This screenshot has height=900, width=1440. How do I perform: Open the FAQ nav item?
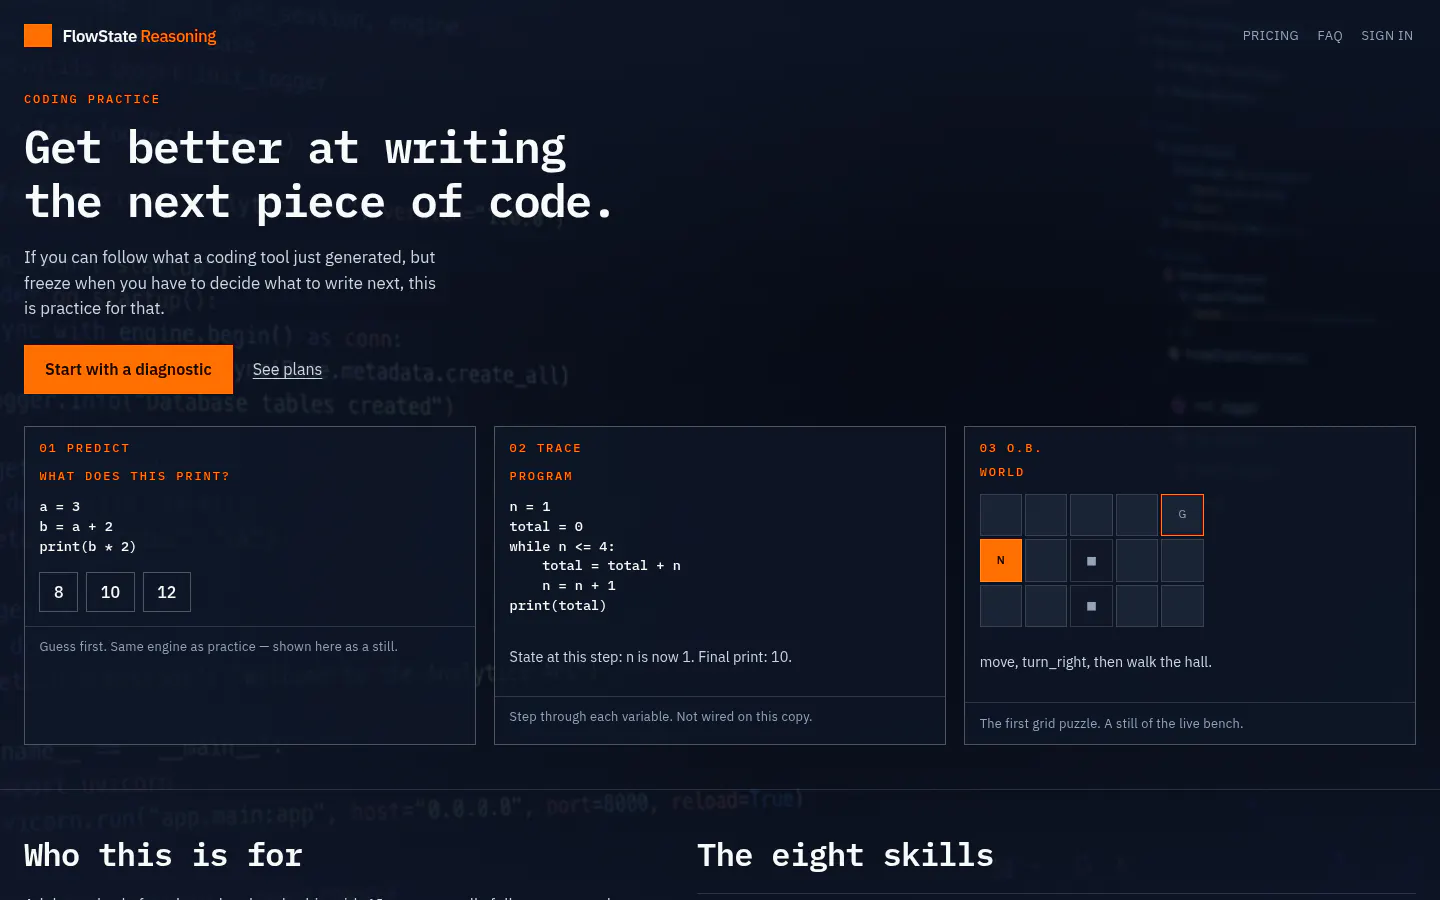[x=1329, y=36]
